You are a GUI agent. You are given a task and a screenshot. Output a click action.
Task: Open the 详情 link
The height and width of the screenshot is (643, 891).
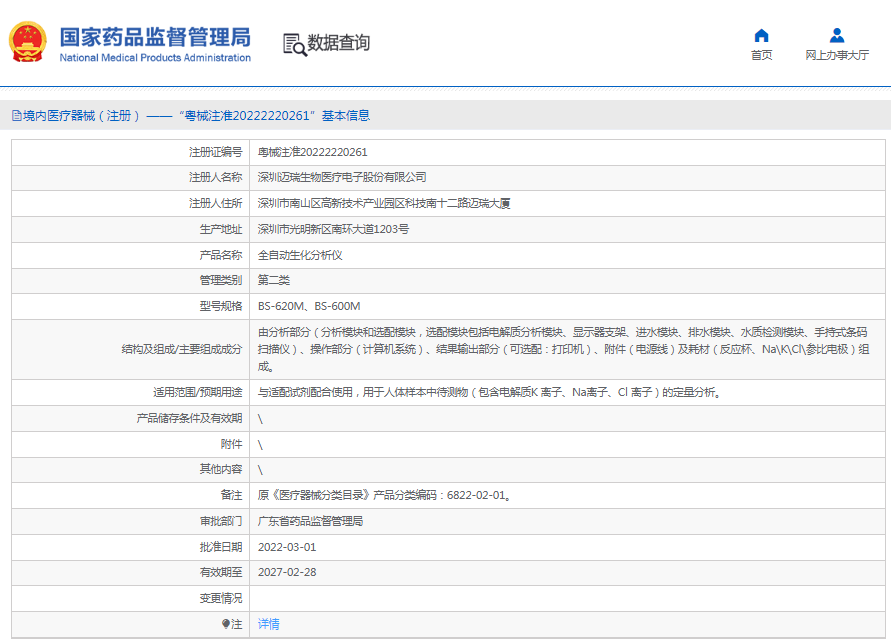(x=269, y=624)
